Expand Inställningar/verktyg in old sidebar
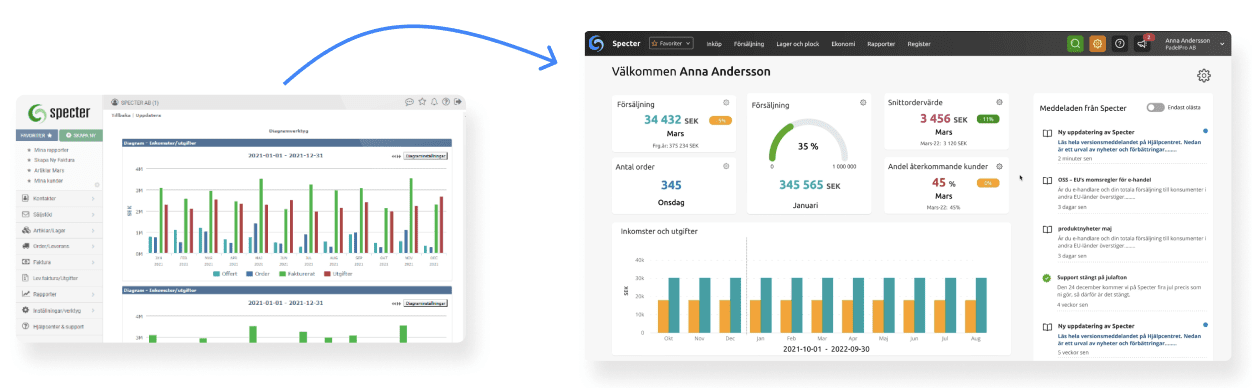 [x=60, y=310]
